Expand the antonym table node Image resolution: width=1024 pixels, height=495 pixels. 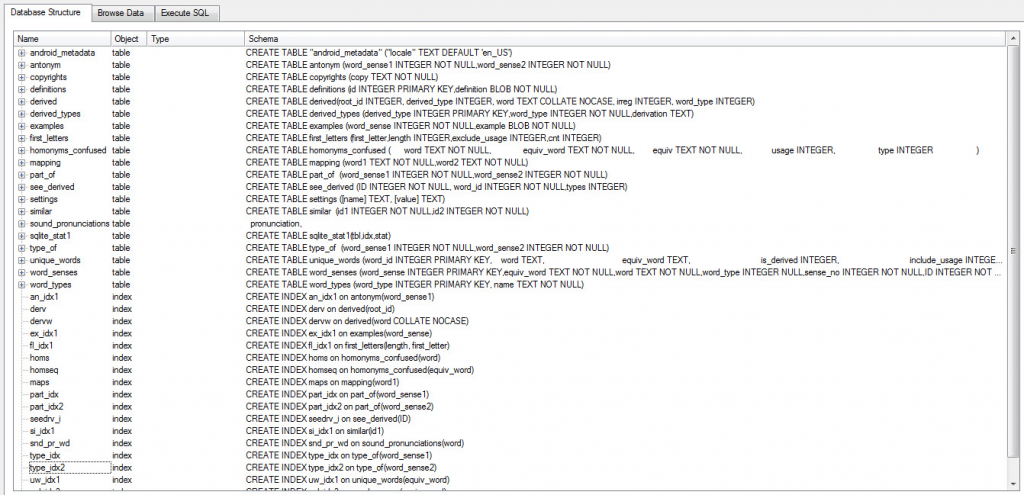pos(21,65)
